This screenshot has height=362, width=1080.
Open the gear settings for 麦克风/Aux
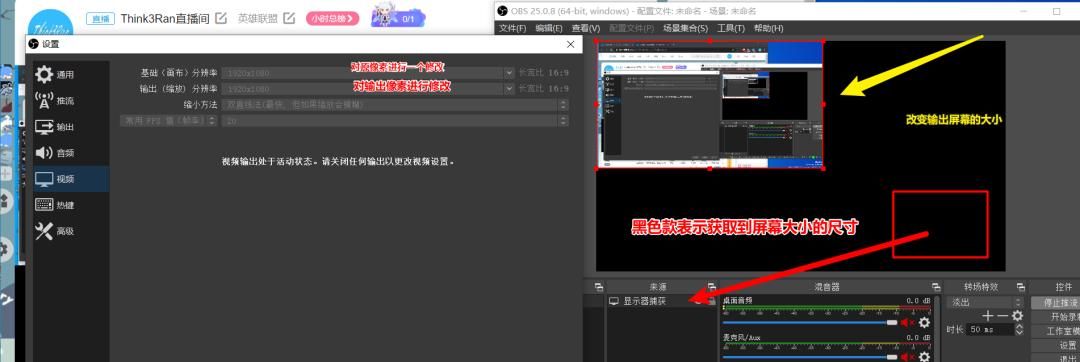pos(924,356)
